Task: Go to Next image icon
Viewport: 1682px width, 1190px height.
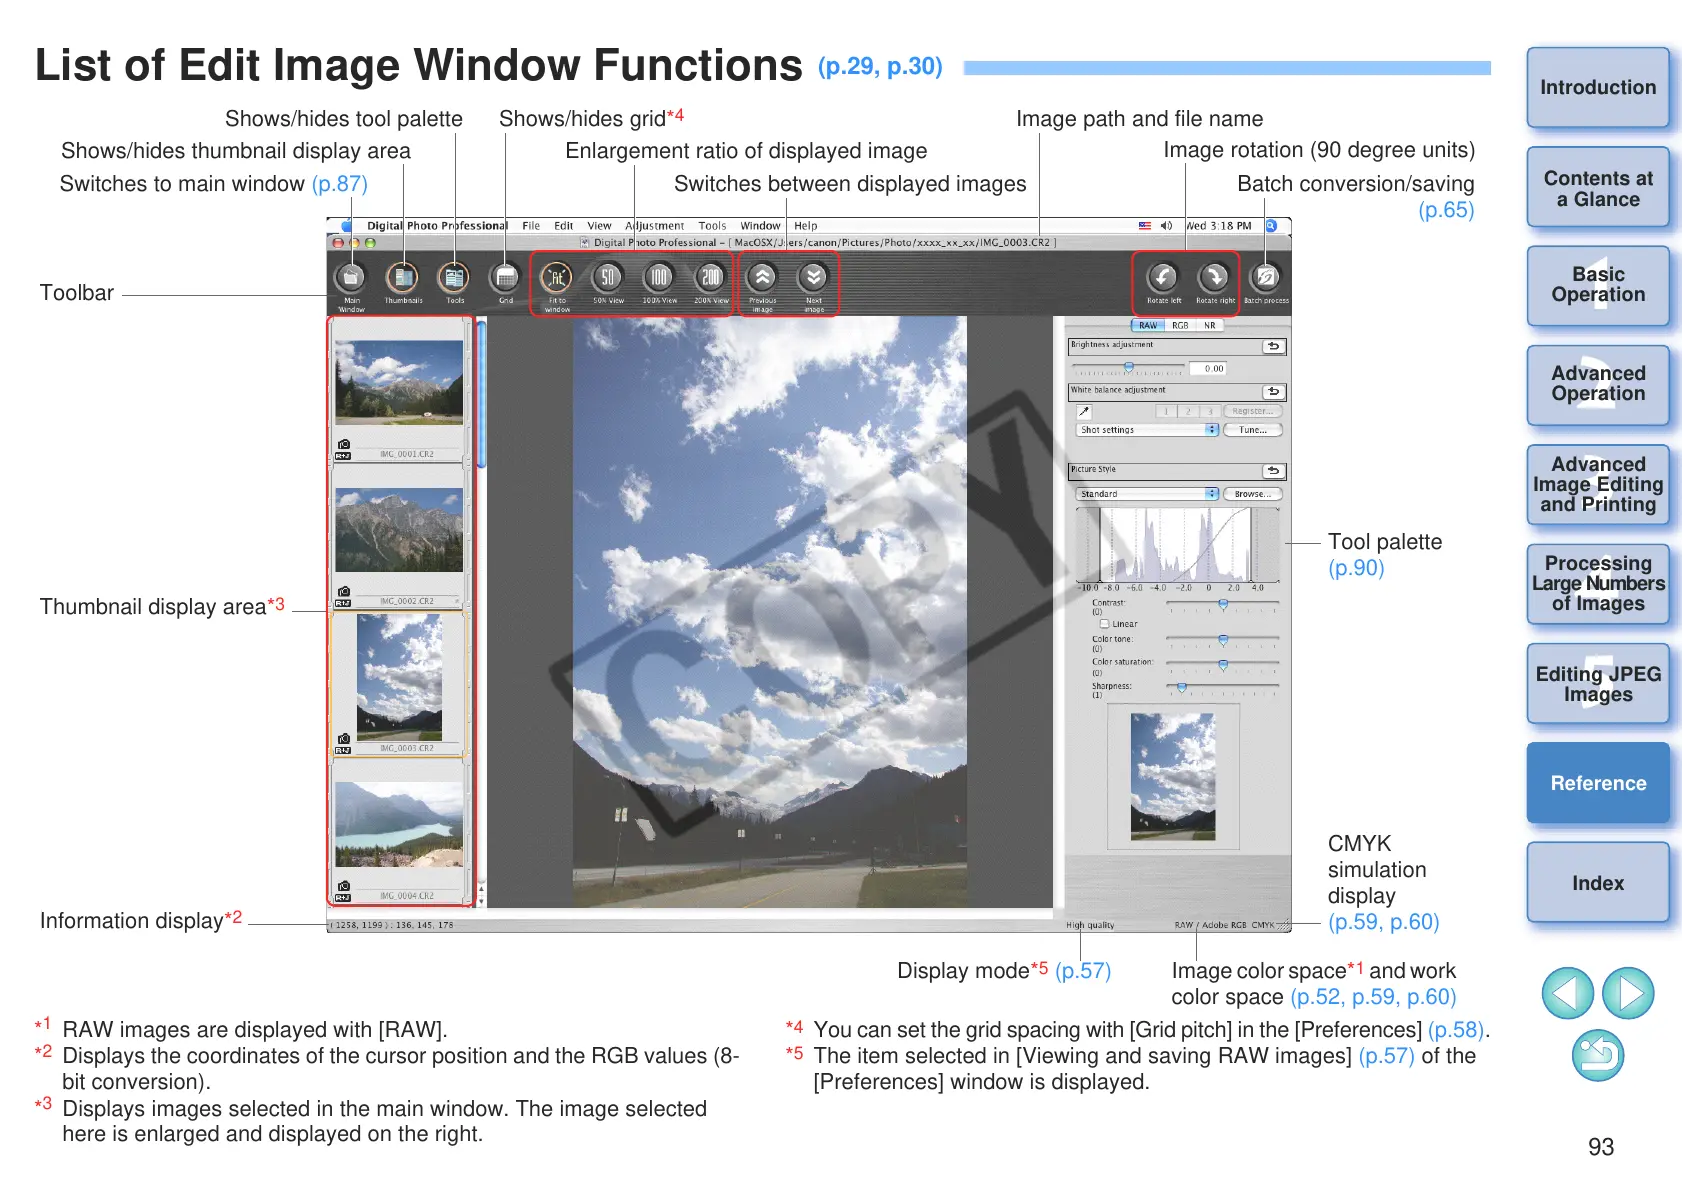Action: coord(814,278)
